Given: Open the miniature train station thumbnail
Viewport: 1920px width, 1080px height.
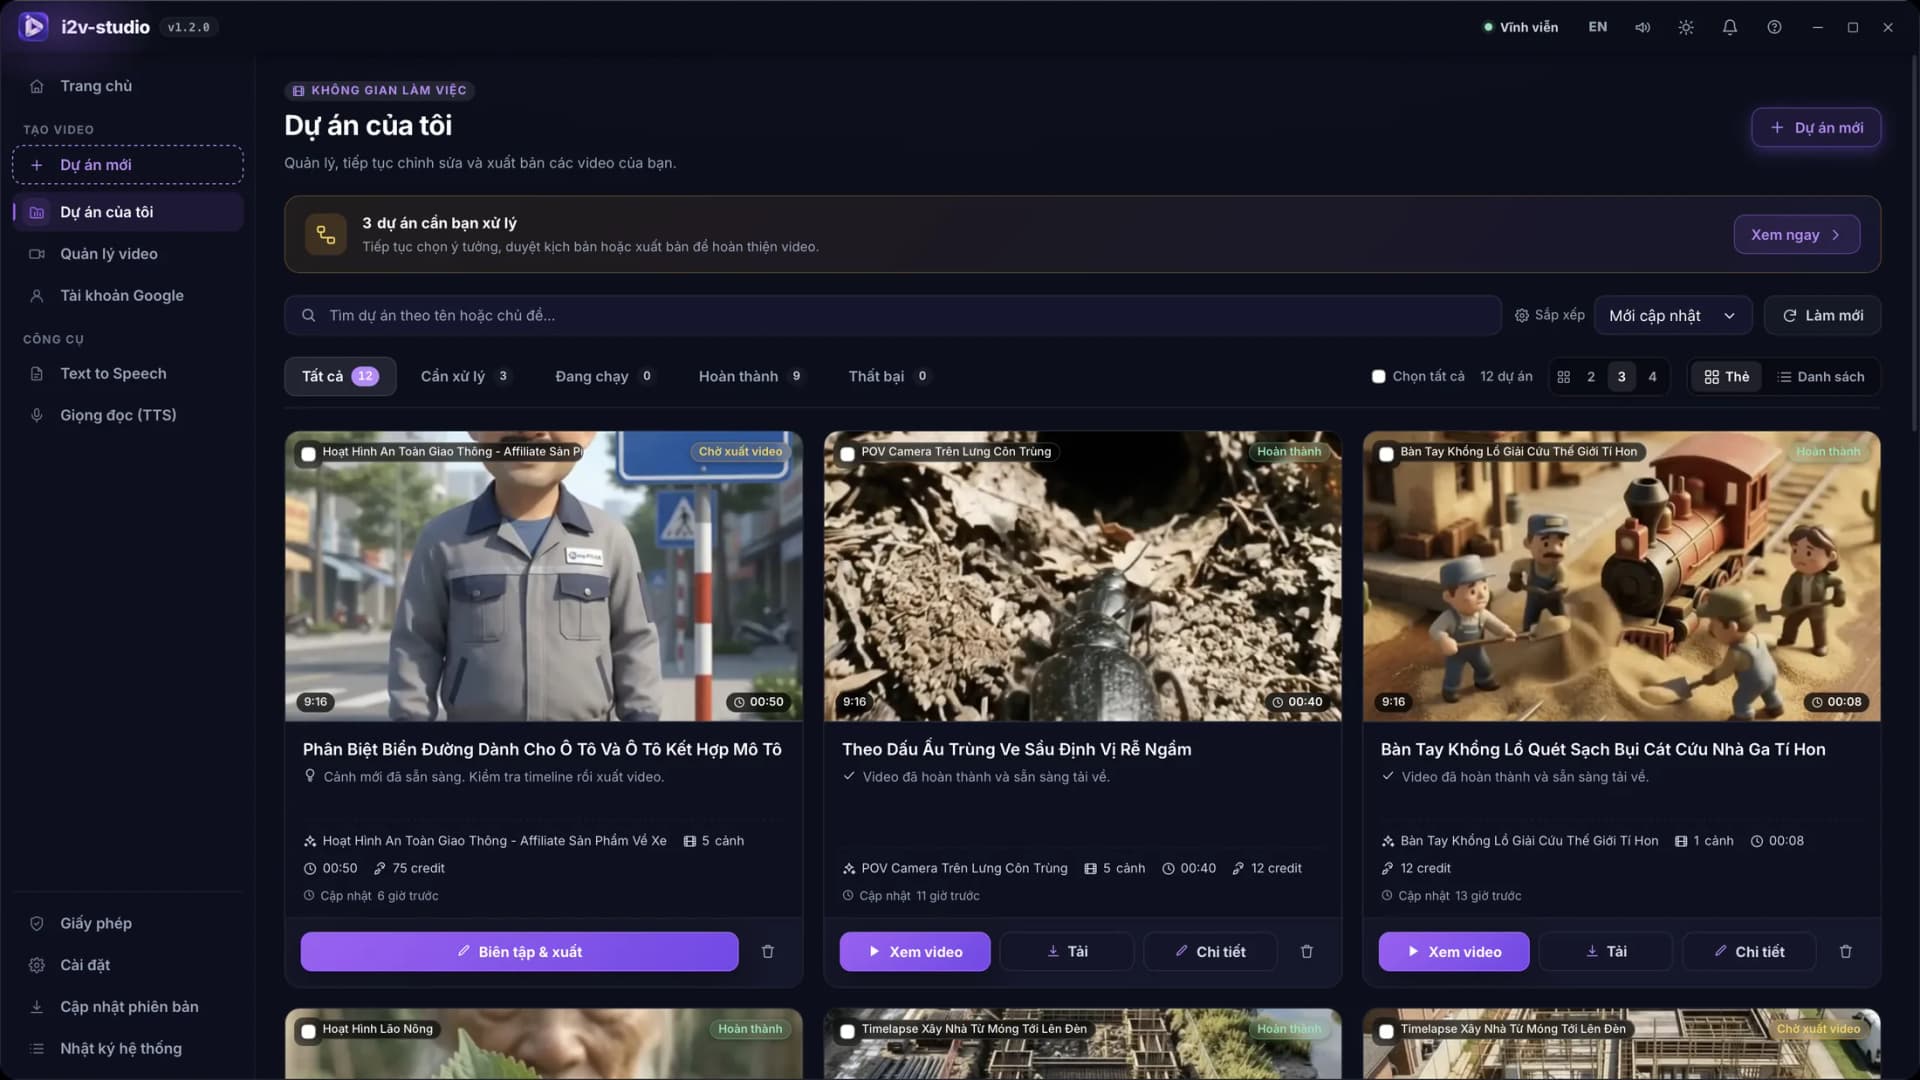Looking at the screenshot, I should click(1622, 576).
